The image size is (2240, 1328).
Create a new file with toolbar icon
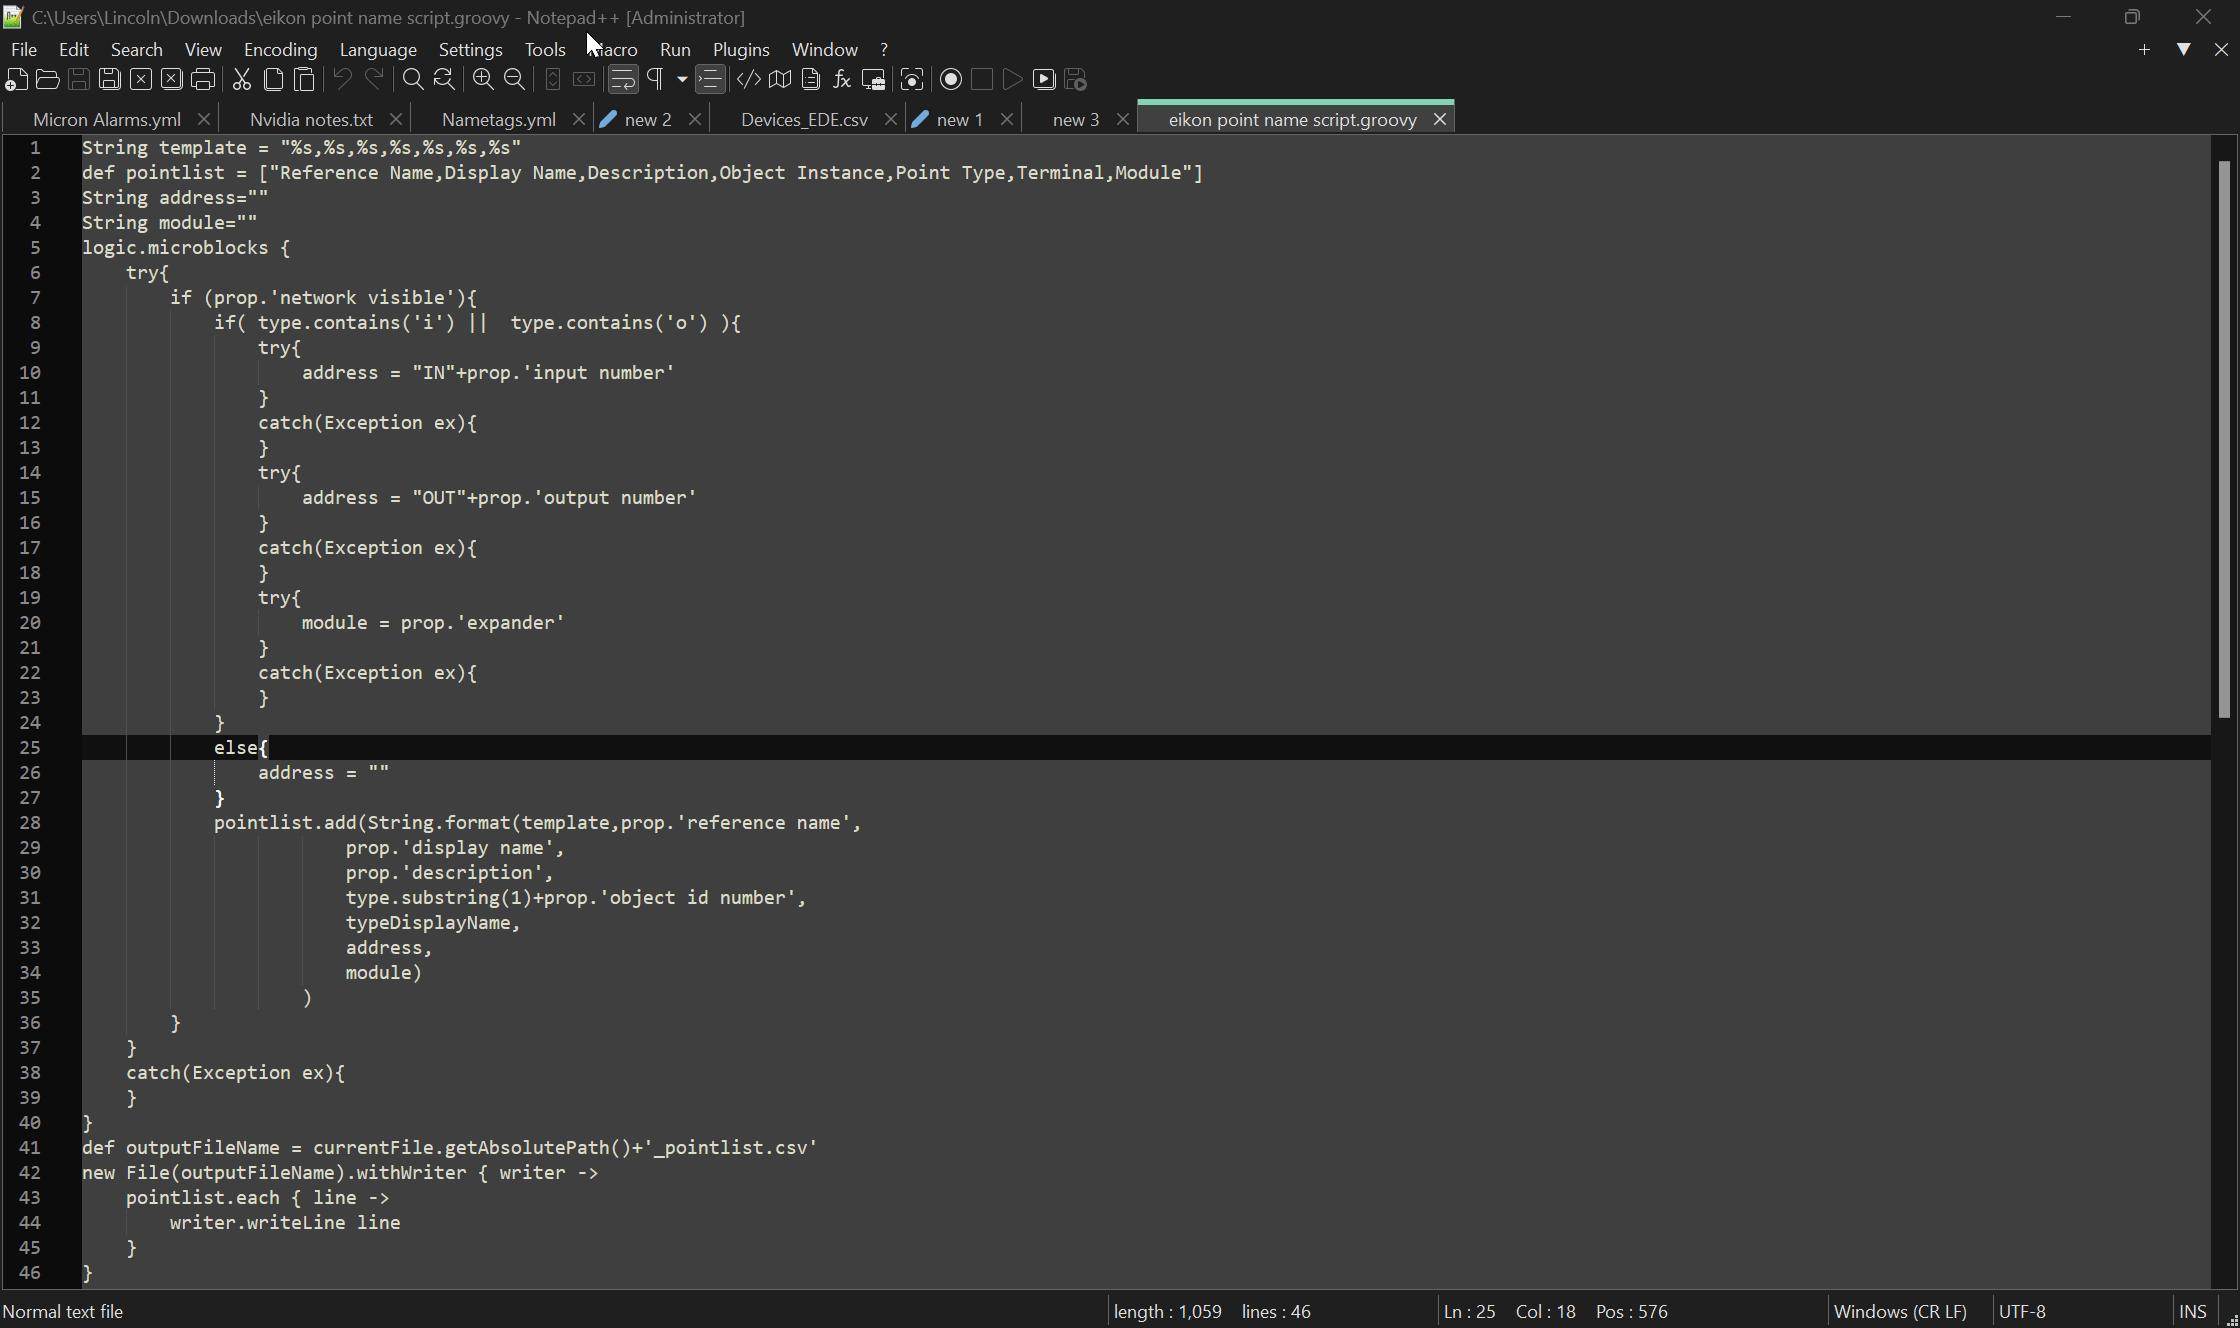click(17, 80)
